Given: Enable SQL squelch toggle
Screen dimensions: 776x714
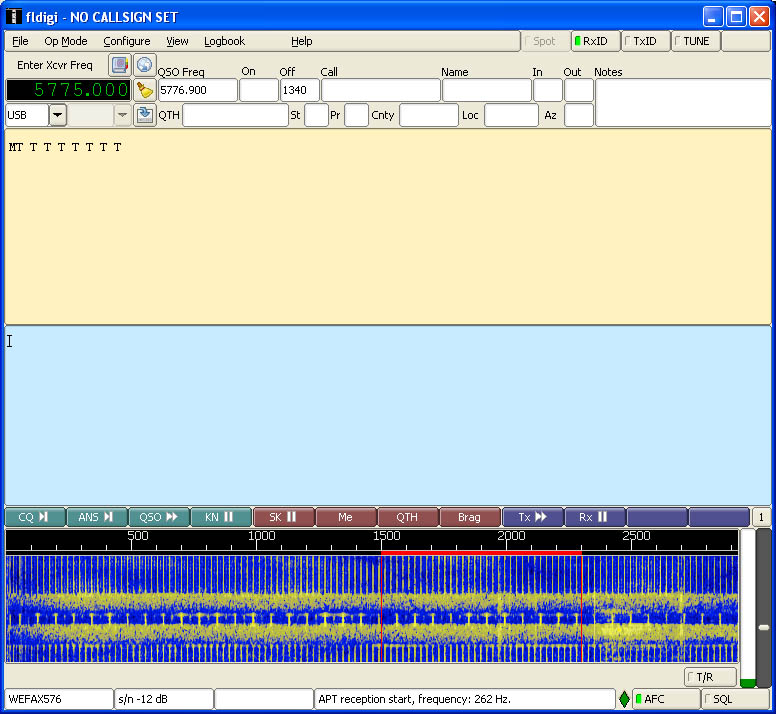Looking at the screenshot, I should click(x=735, y=699).
